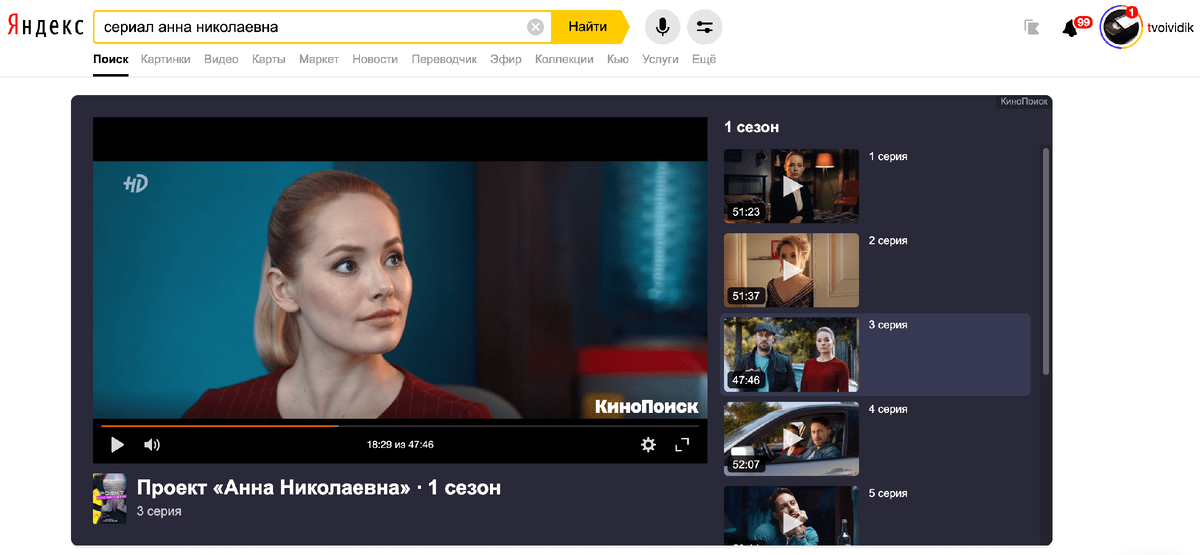Viewport: 1200px width, 555px height.
Task: Click the 4 серия episode label
Action: [x=888, y=409]
